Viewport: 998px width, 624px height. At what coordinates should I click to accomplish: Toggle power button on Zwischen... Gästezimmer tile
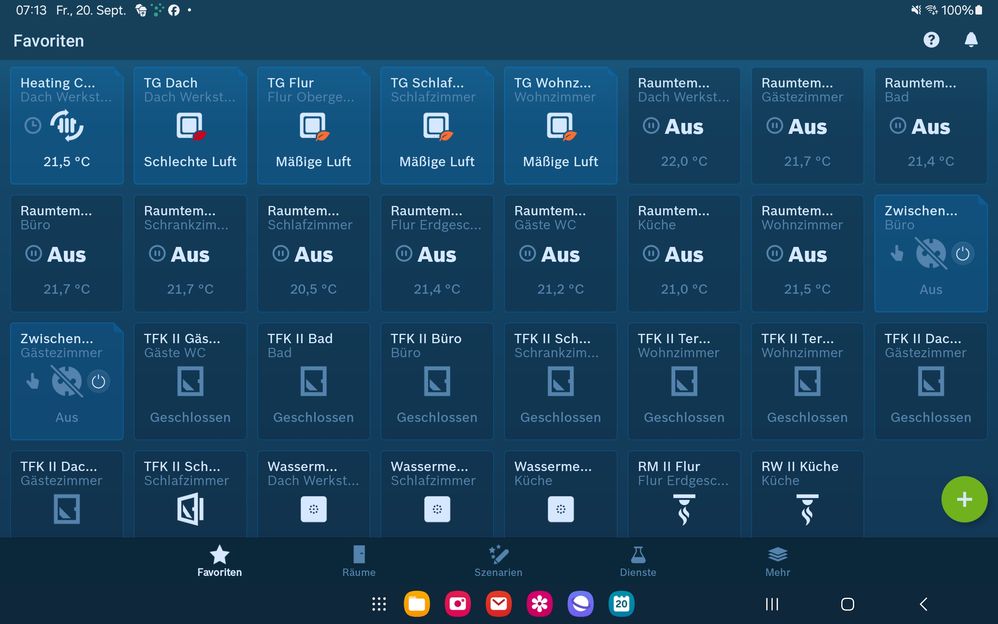point(98,381)
